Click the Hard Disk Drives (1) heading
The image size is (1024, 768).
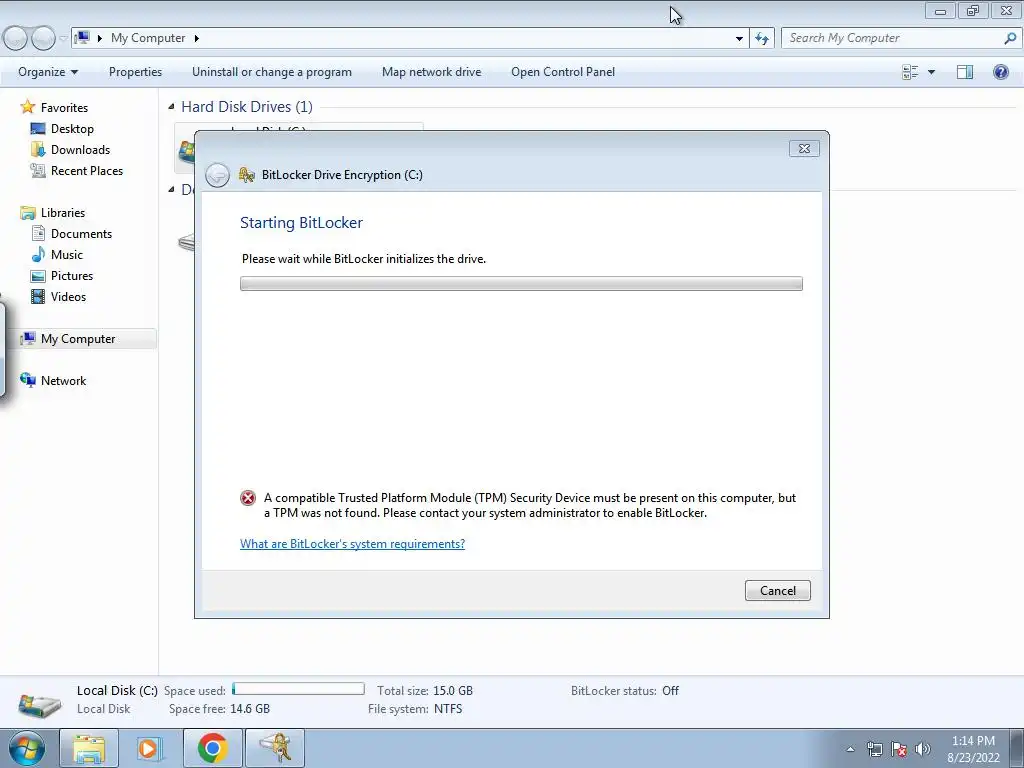coord(247,106)
